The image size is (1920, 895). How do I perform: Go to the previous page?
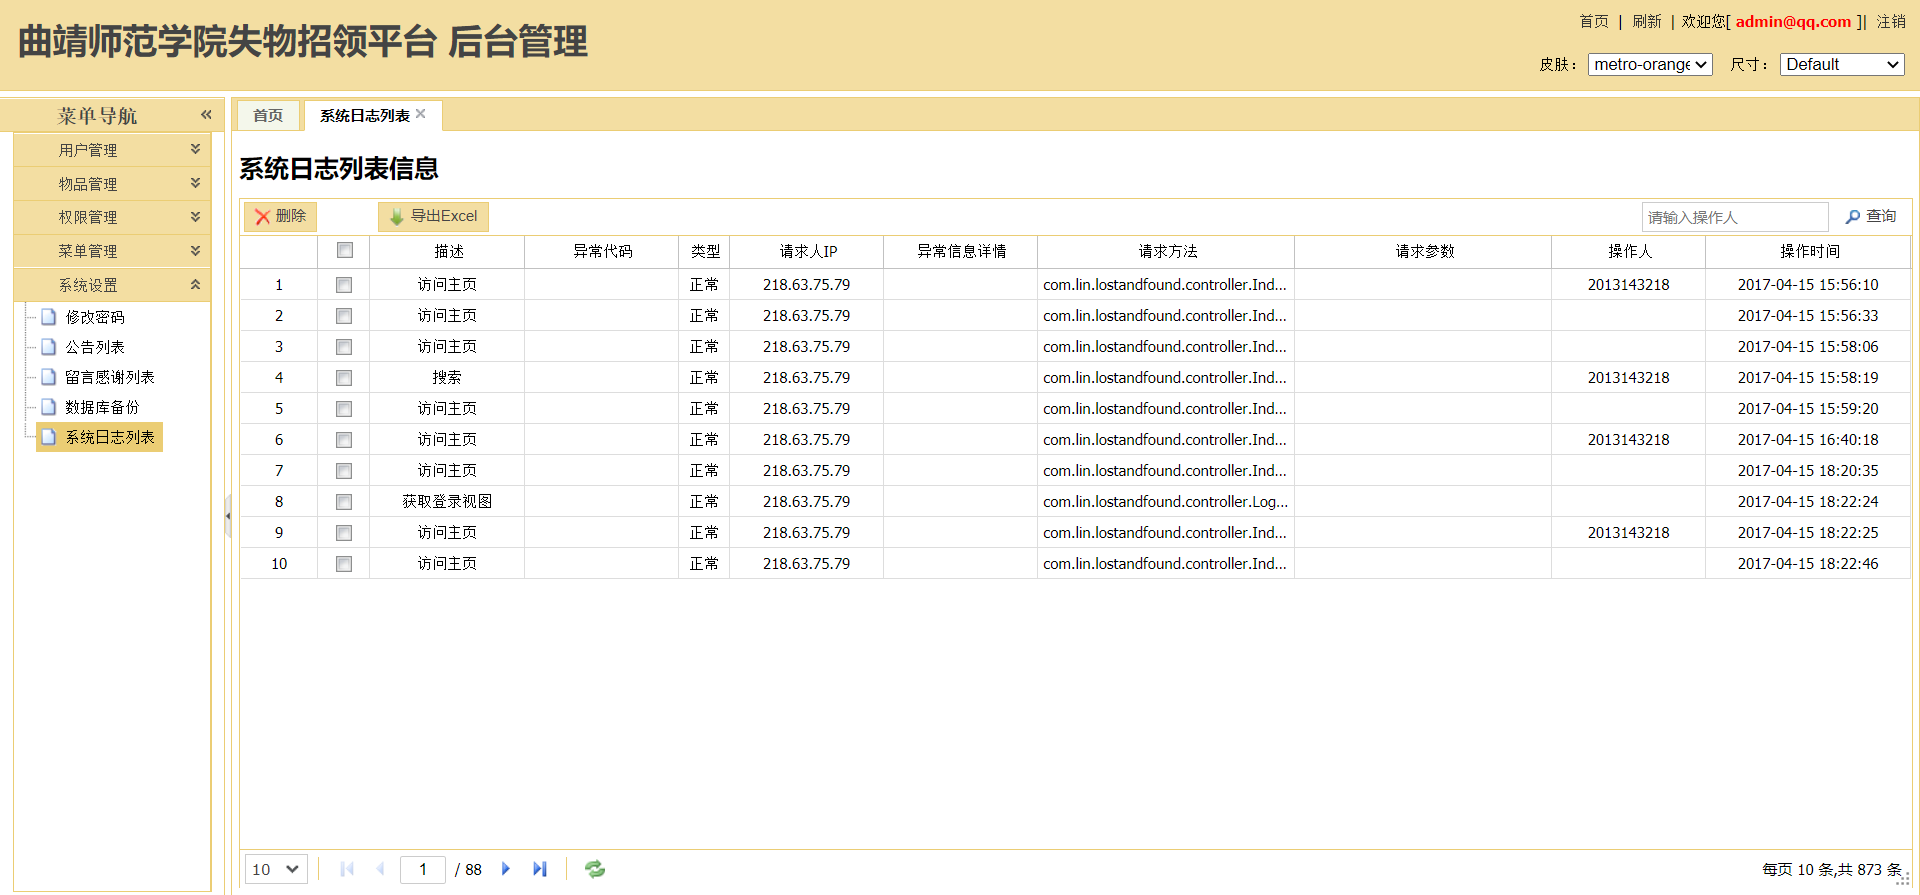point(380,869)
